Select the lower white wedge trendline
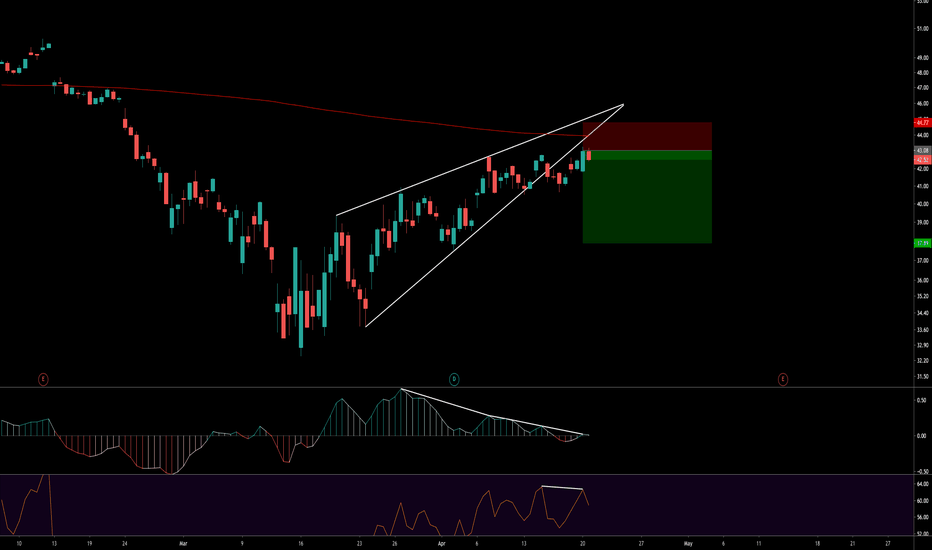 pos(495,215)
